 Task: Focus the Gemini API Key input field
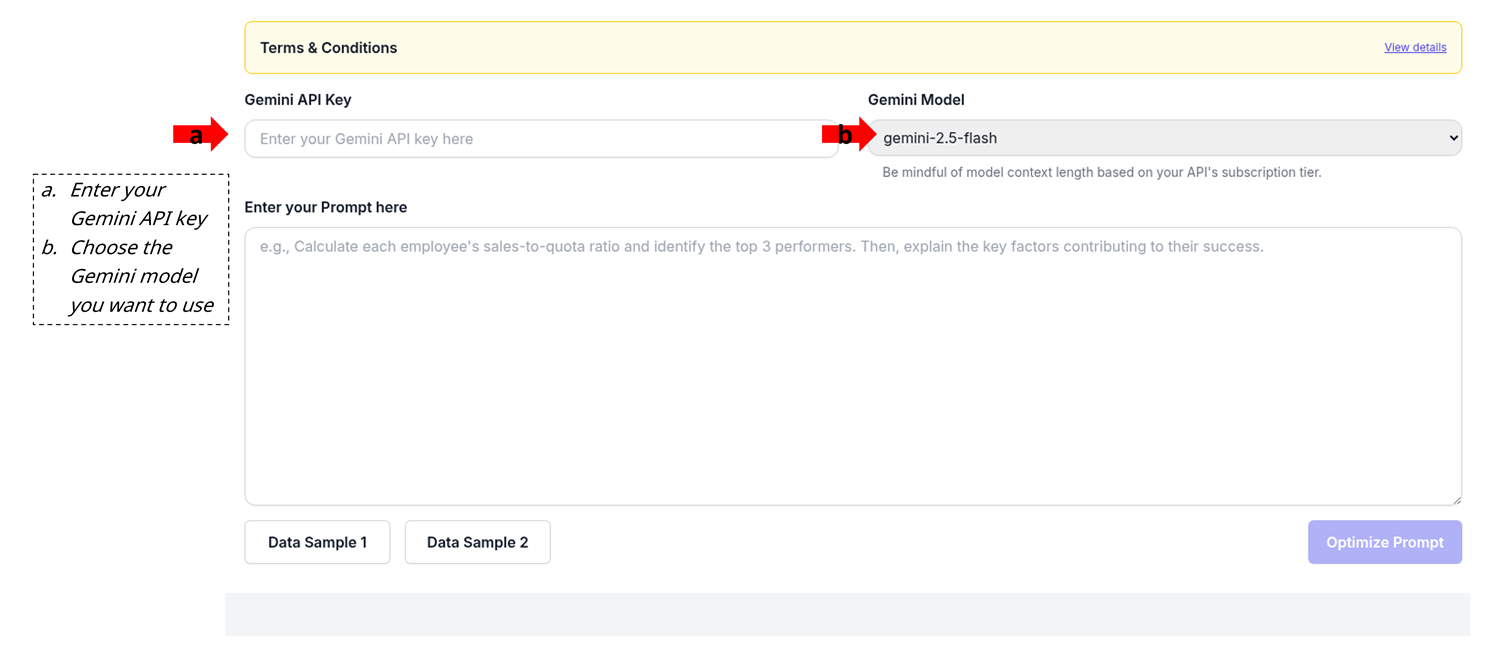[540, 139]
